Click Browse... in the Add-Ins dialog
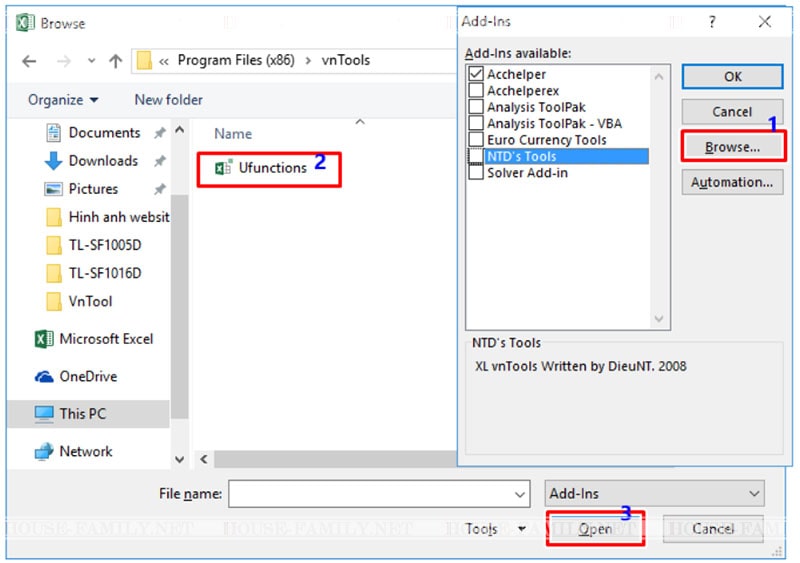Screen dimensions: 800x563 click(x=732, y=147)
